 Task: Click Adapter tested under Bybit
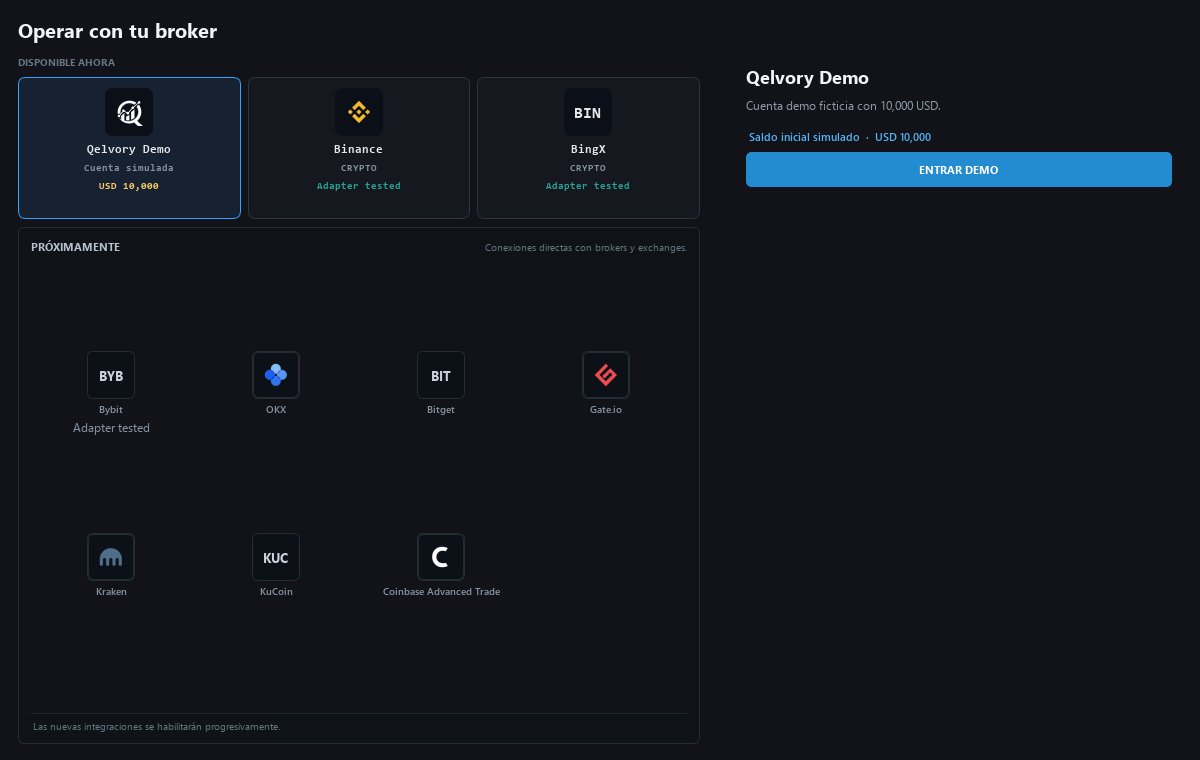pyautogui.click(x=111, y=428)
